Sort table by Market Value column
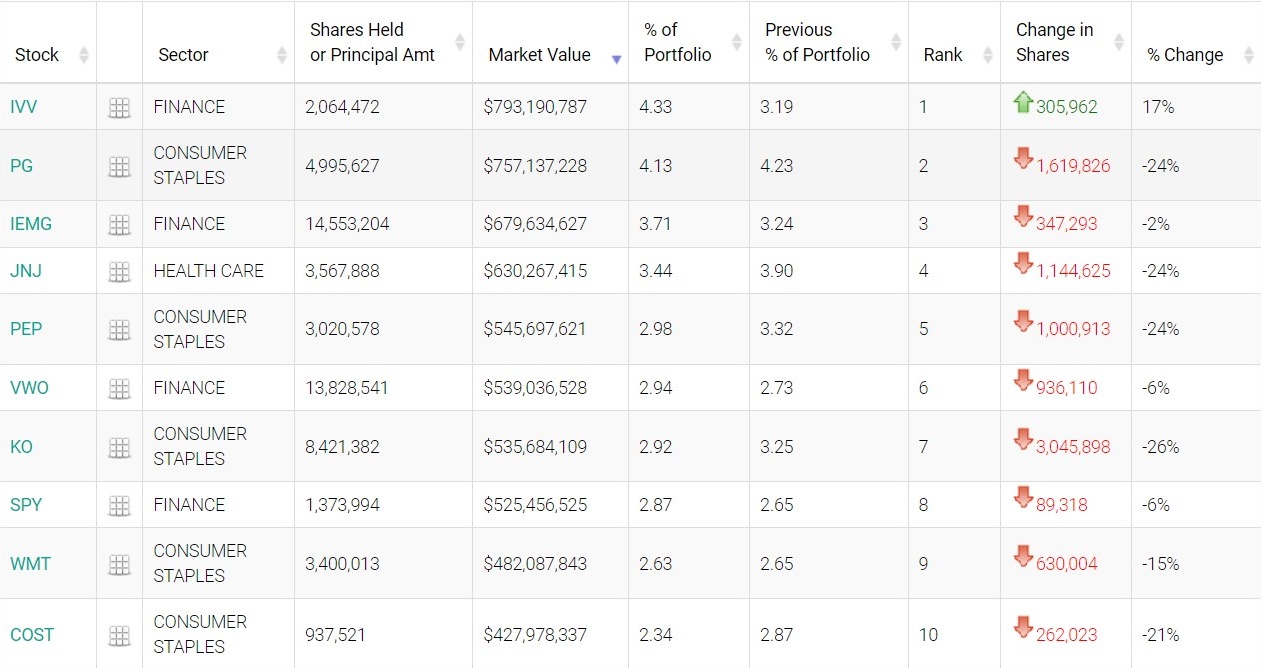The height and width of the screenshot is (668, 1261). 540,55
